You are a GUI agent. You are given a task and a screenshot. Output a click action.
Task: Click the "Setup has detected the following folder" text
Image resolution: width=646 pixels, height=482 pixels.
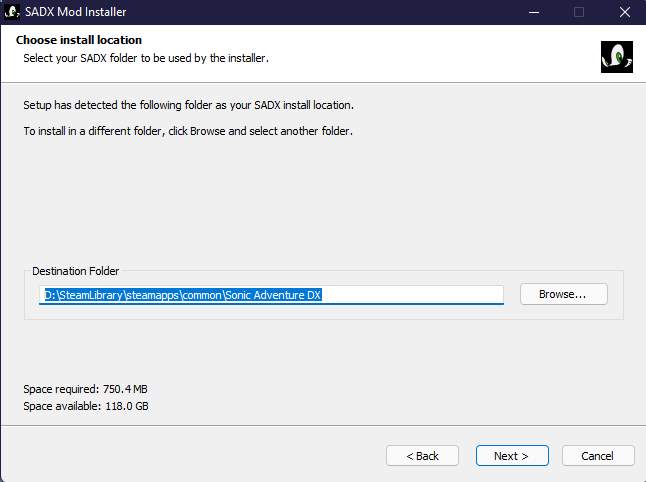189,104
